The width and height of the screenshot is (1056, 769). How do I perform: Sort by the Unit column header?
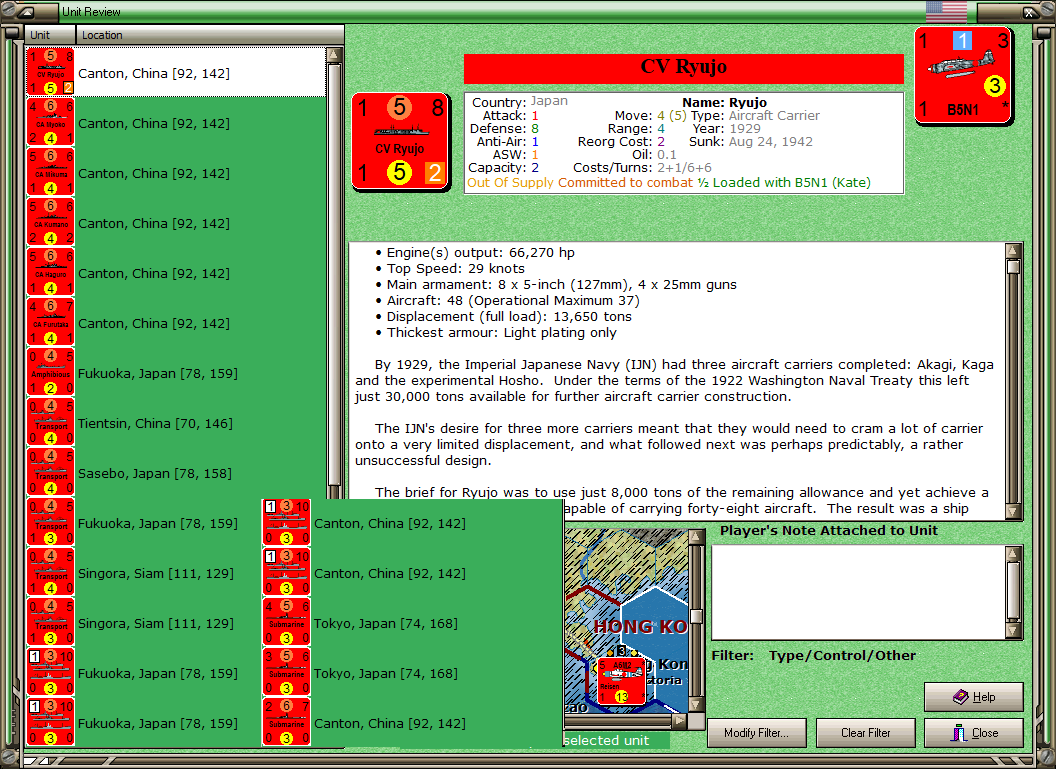(51, 35)
